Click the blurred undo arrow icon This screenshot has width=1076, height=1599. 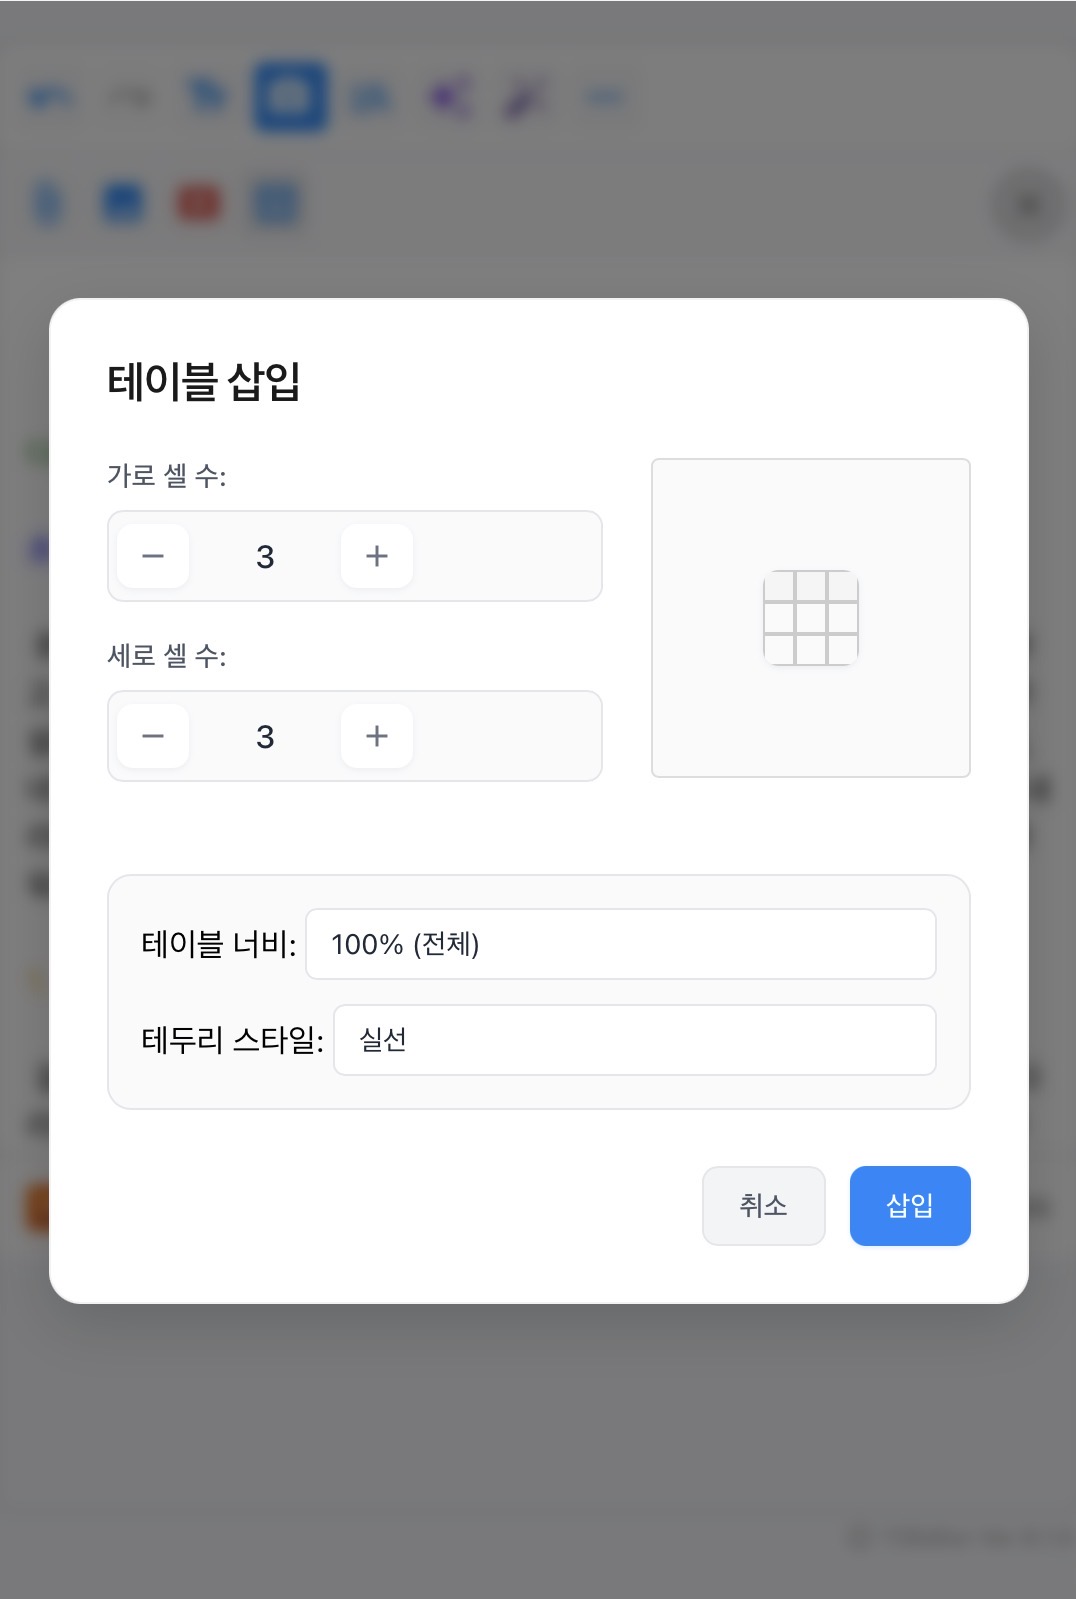click(x=49, y=97)
